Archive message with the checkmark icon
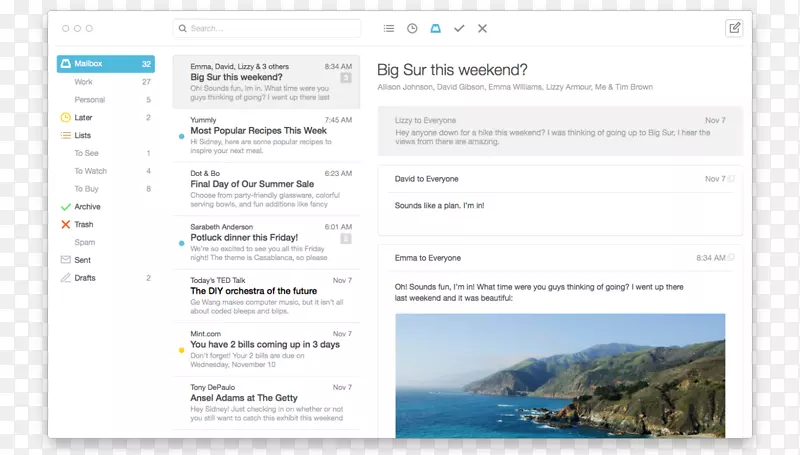Screen dimensions: 800x455 pos(459,29)
